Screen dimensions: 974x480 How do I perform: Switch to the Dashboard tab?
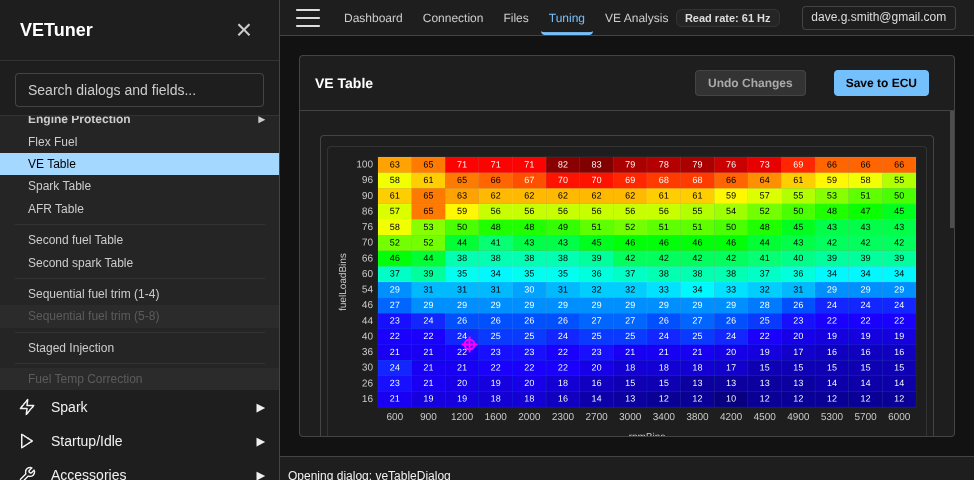click(x=373, y=18)
